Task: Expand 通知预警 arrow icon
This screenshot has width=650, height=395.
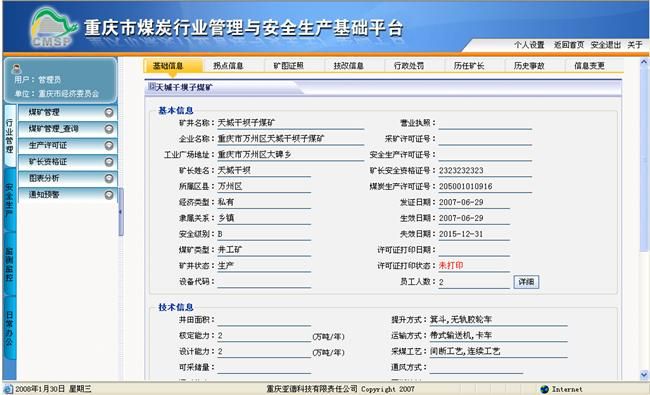Action: coord(109,194)
